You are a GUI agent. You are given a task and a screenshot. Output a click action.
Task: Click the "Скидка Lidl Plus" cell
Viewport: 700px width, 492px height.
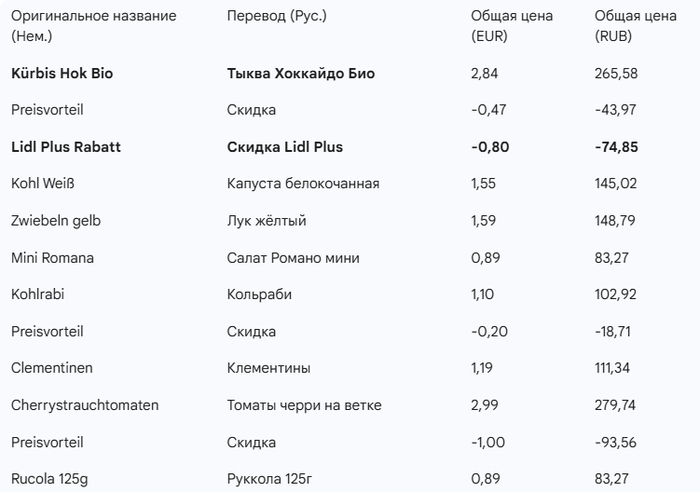(285, 147)
